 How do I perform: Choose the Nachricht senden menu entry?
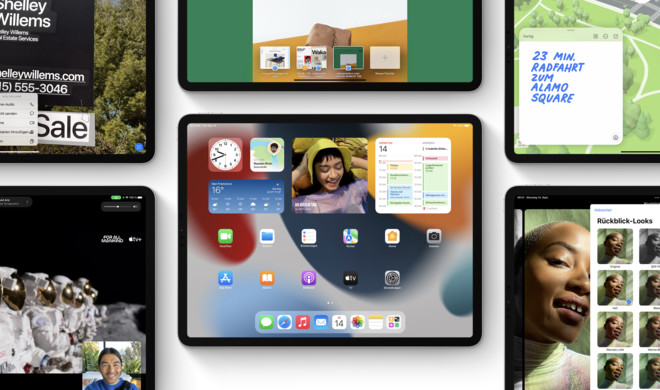click(18, 113)
